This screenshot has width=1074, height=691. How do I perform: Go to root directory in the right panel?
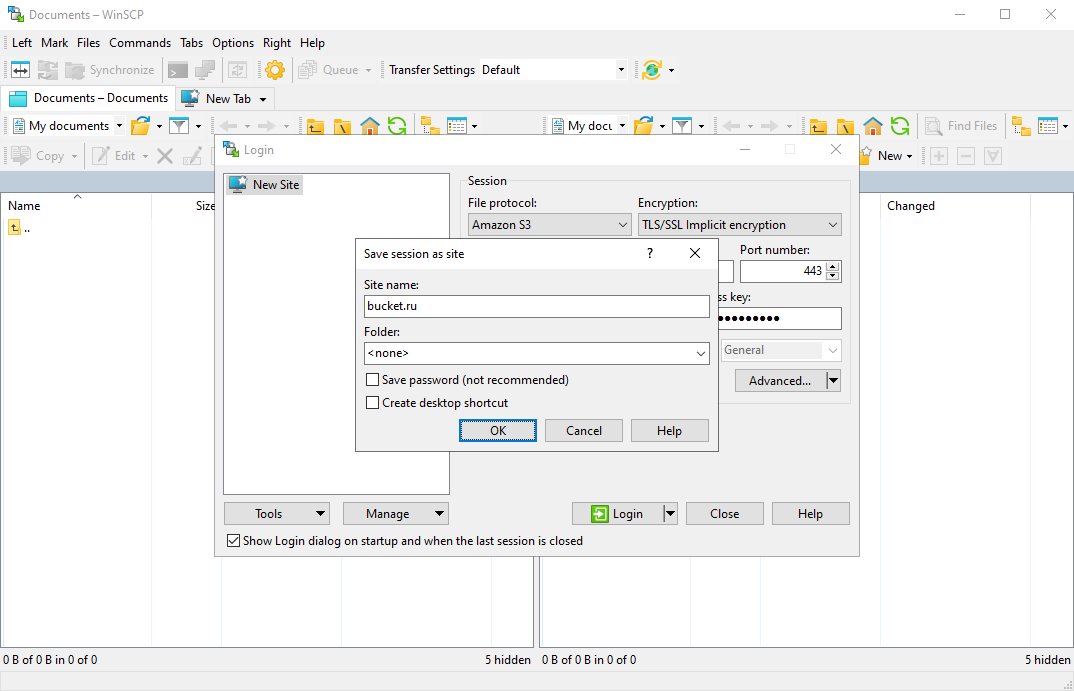(x=845, y=126)
